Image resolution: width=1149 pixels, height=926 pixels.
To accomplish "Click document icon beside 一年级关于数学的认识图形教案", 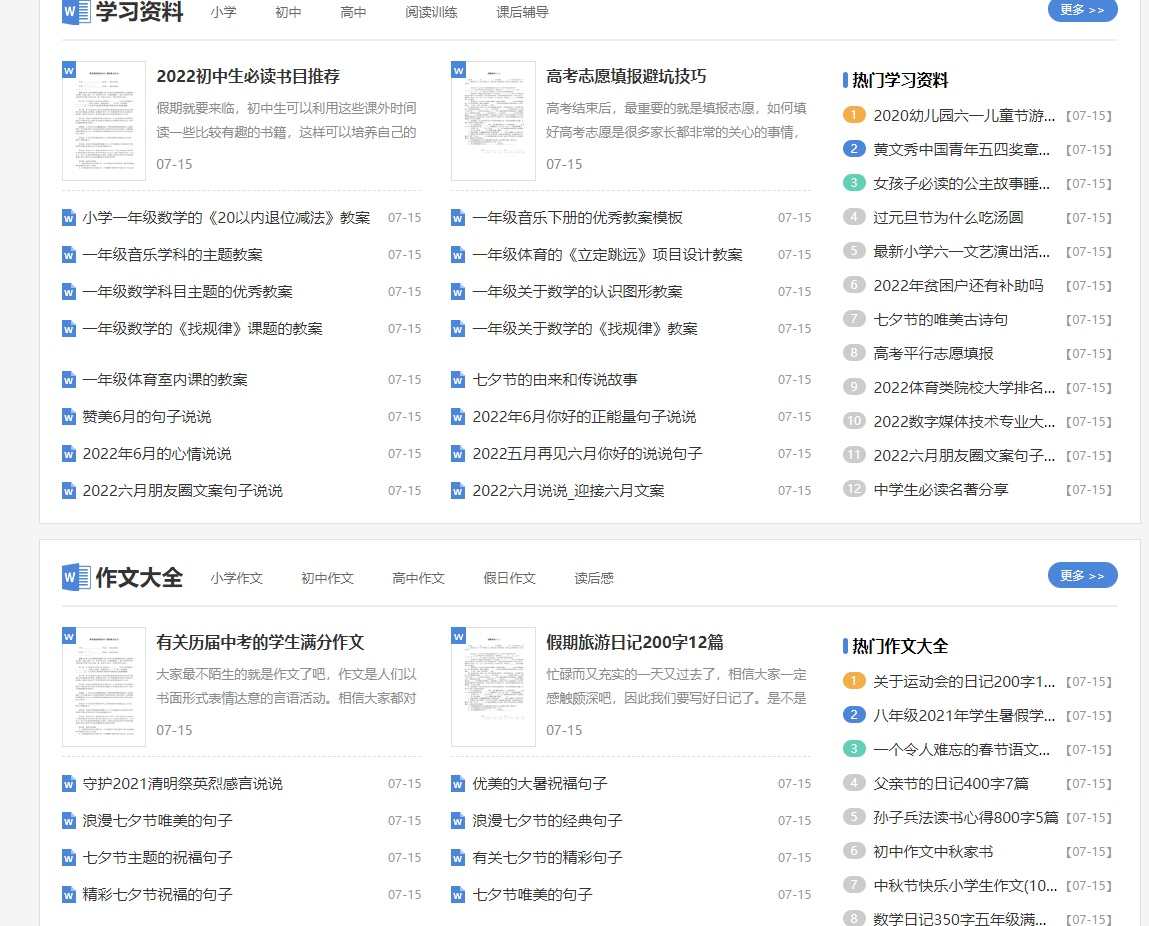I will pyautogui.click(x=458, y=292).
